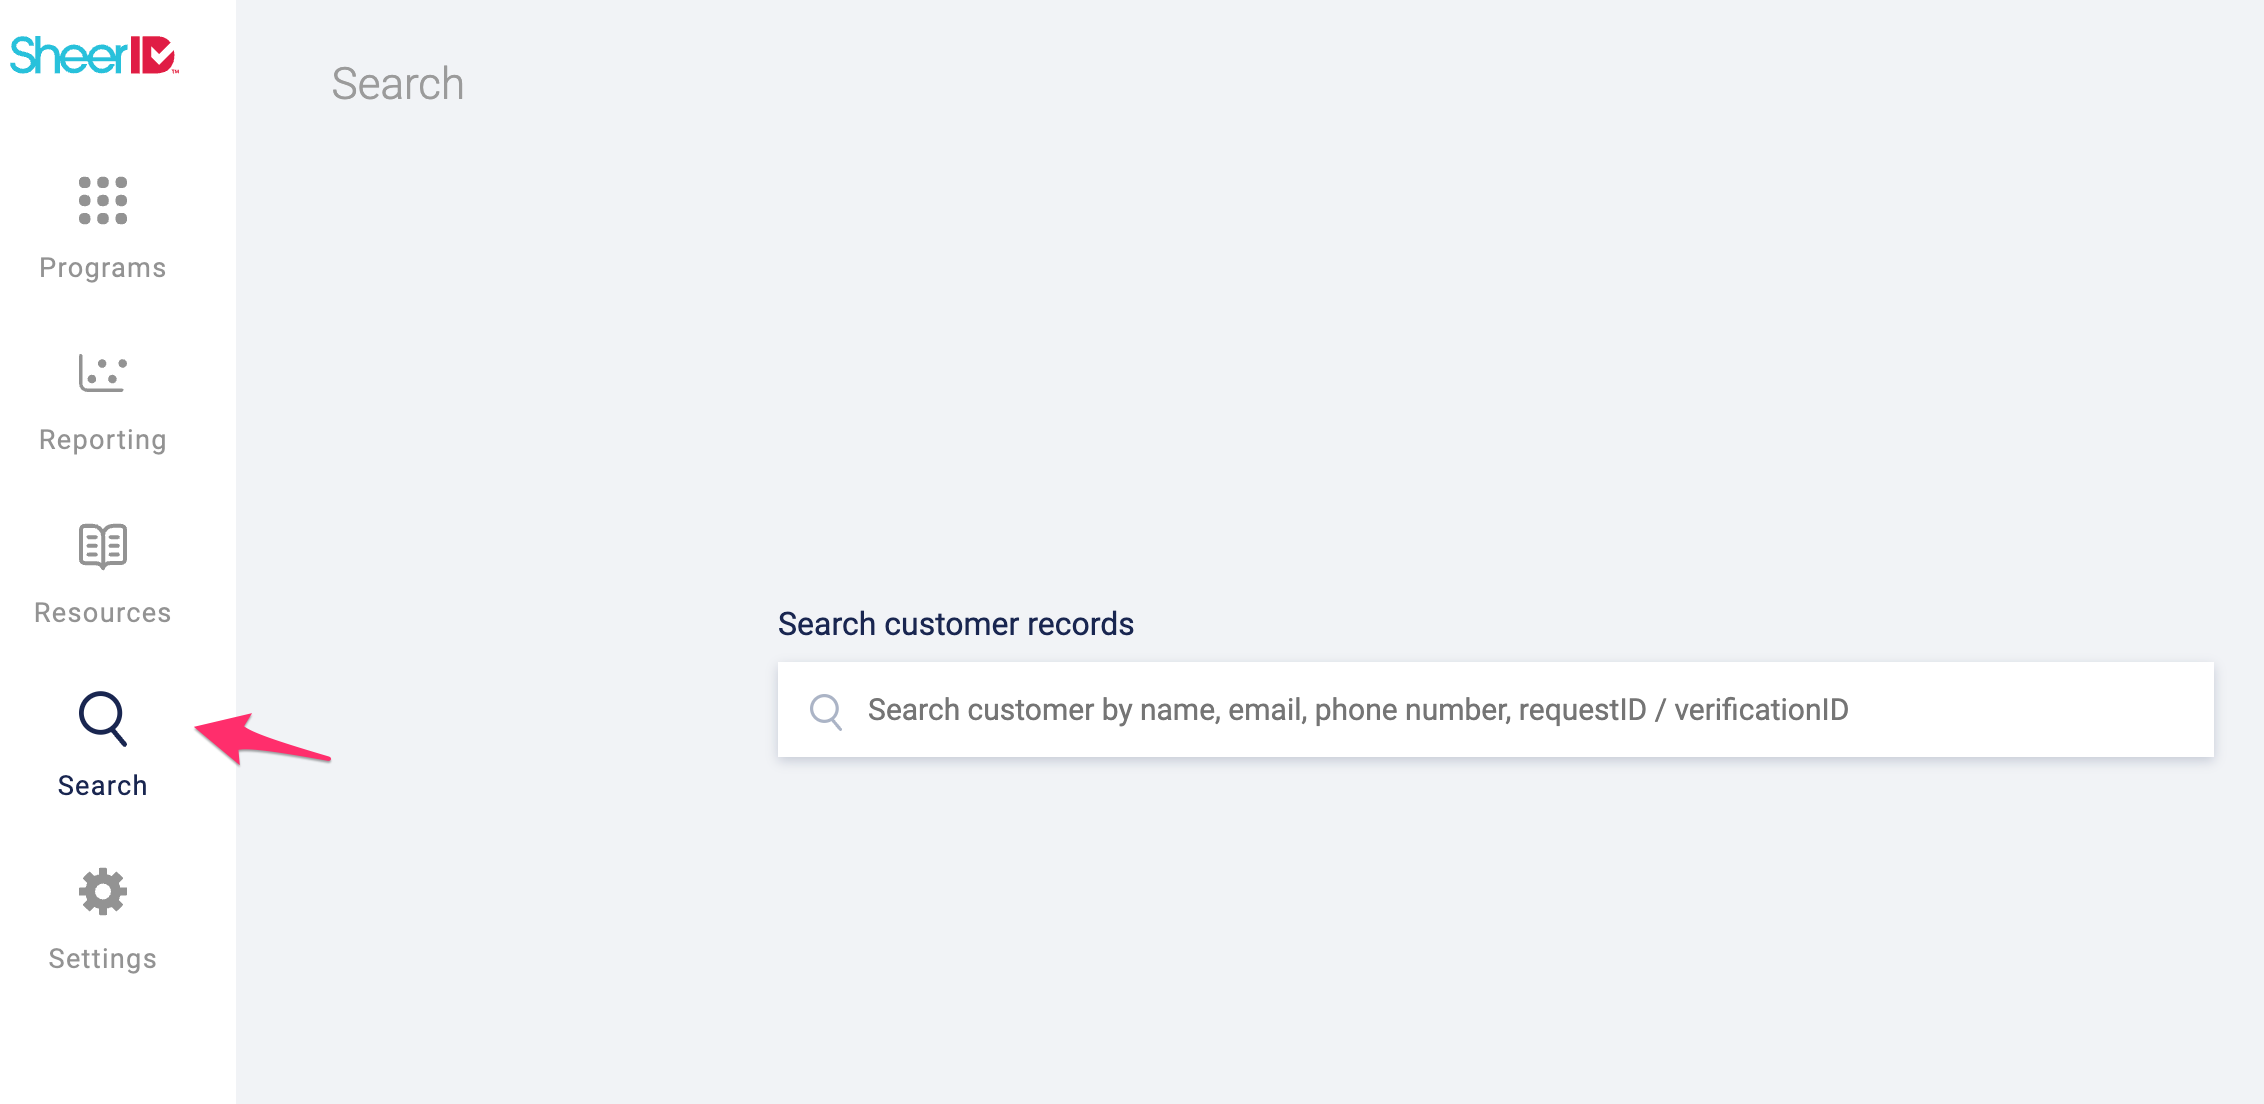
Task: Click the "Search customer records" label
Action: 956,624
